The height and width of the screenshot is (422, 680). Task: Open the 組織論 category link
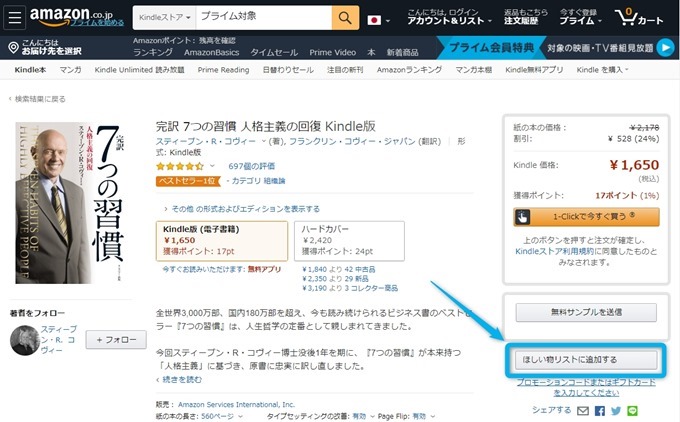[x=275, y=181]
